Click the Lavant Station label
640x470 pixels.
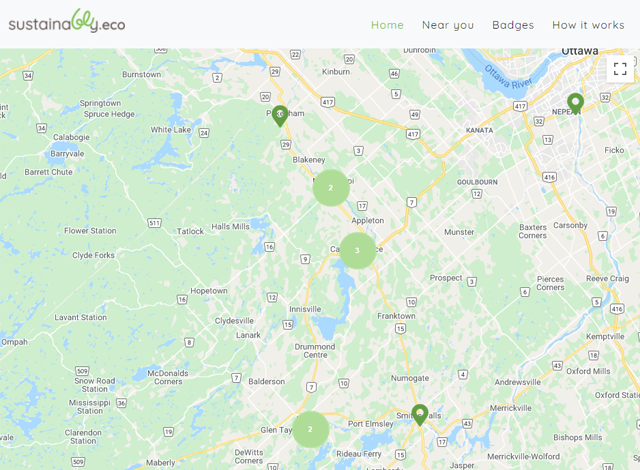tap(81, 317)
